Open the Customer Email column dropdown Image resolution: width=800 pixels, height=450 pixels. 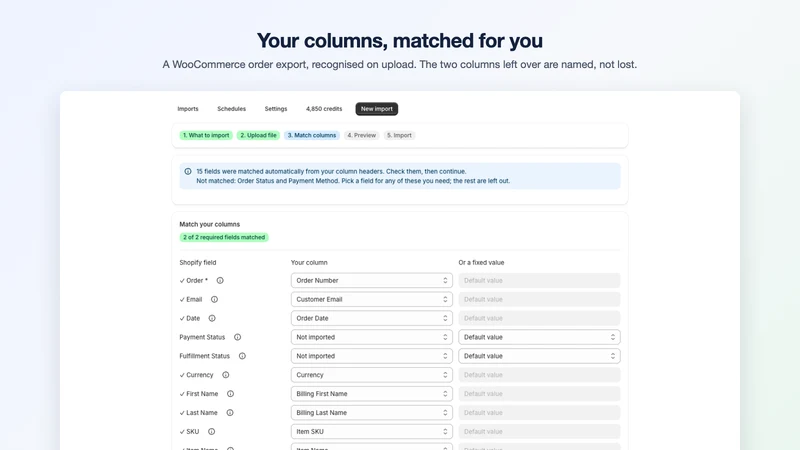(x=371, y=299)
